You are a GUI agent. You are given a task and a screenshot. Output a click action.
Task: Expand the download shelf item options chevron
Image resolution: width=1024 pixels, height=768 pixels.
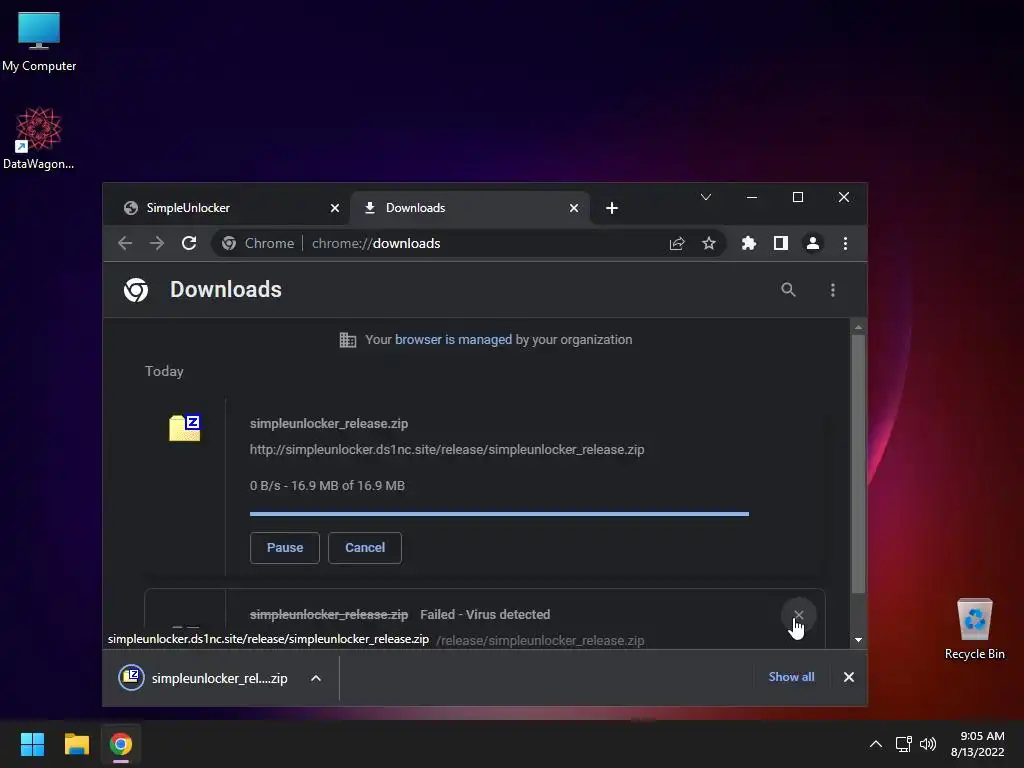[316, 678]
